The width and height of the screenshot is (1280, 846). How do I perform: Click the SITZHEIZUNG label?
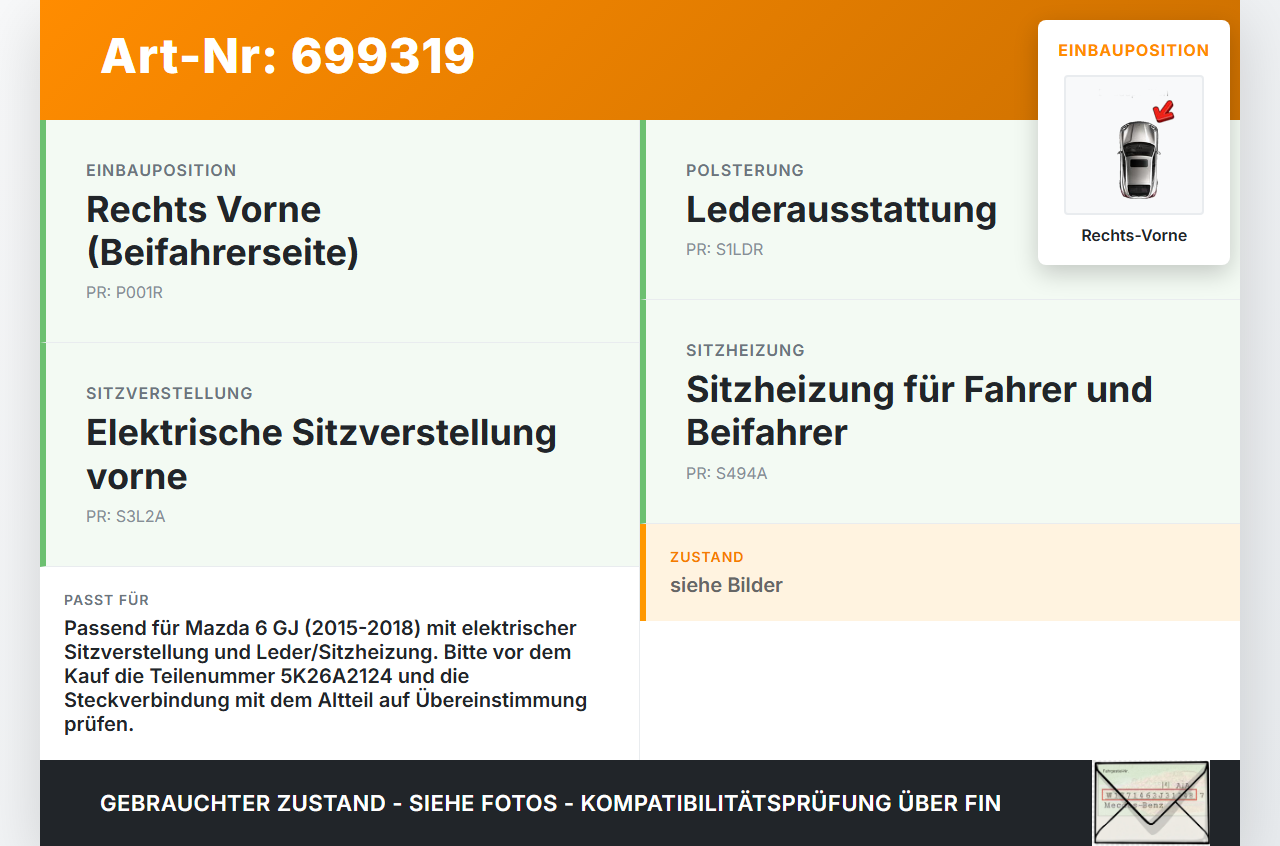(745, 350)
